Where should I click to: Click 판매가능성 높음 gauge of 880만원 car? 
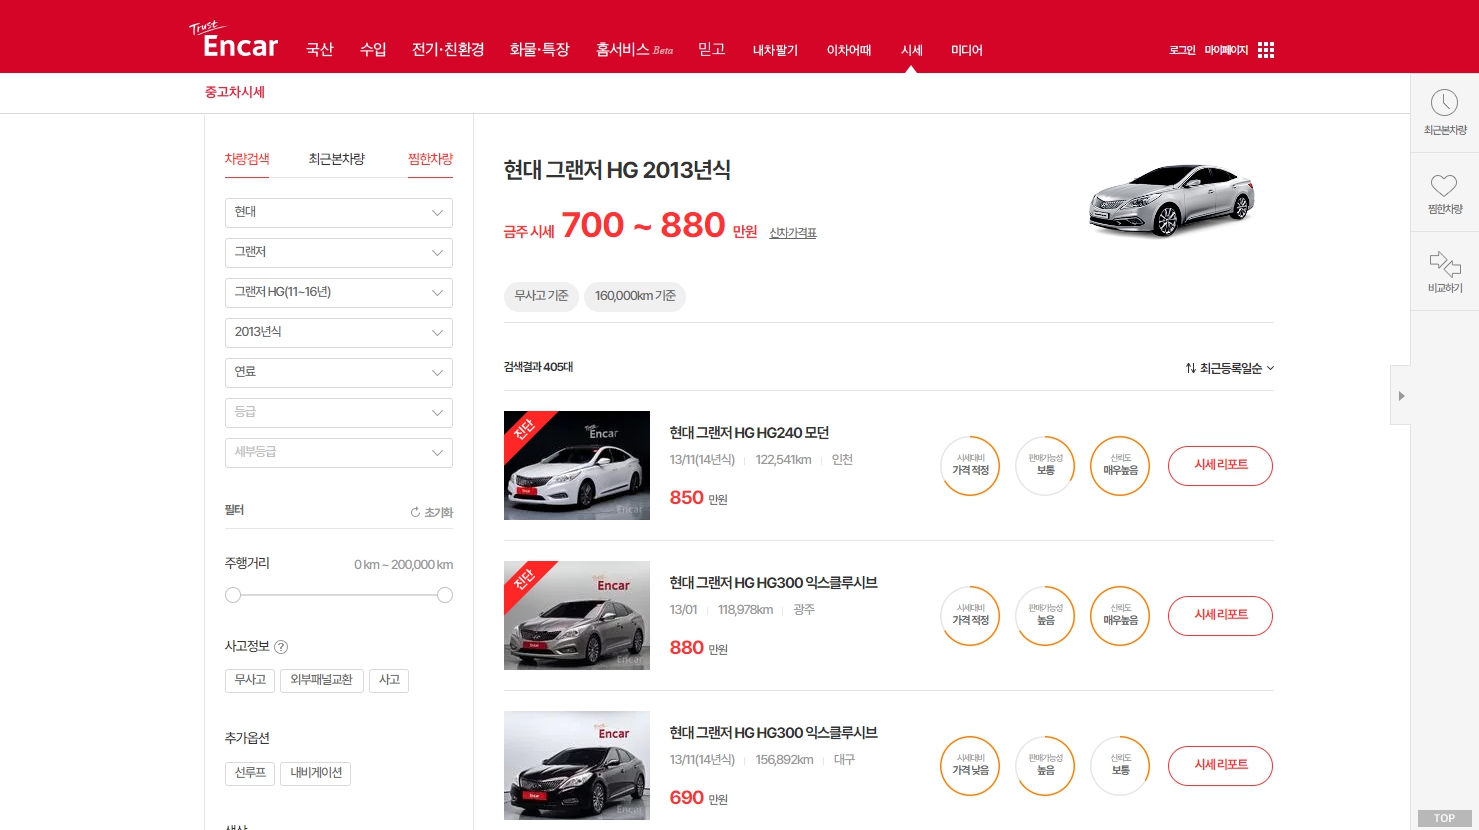(x=1045, y=616)
